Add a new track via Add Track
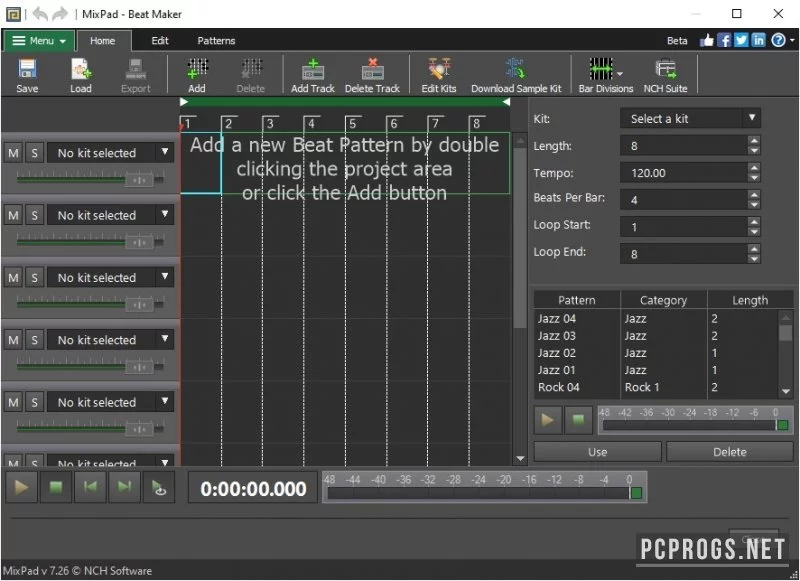This screenshot has height=581, width=800. pyautogui.click(x=313, y=75)
